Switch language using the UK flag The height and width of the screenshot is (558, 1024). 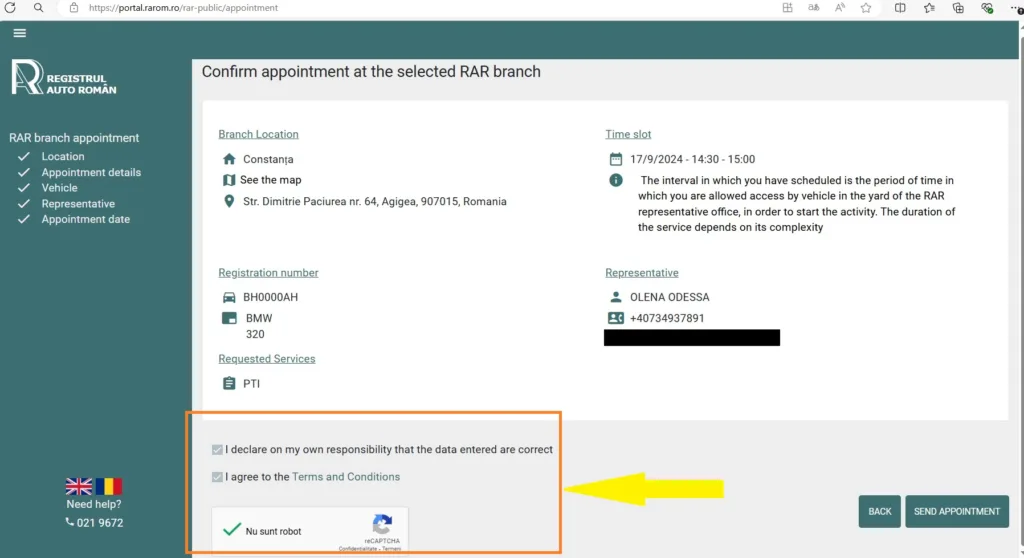79,487
